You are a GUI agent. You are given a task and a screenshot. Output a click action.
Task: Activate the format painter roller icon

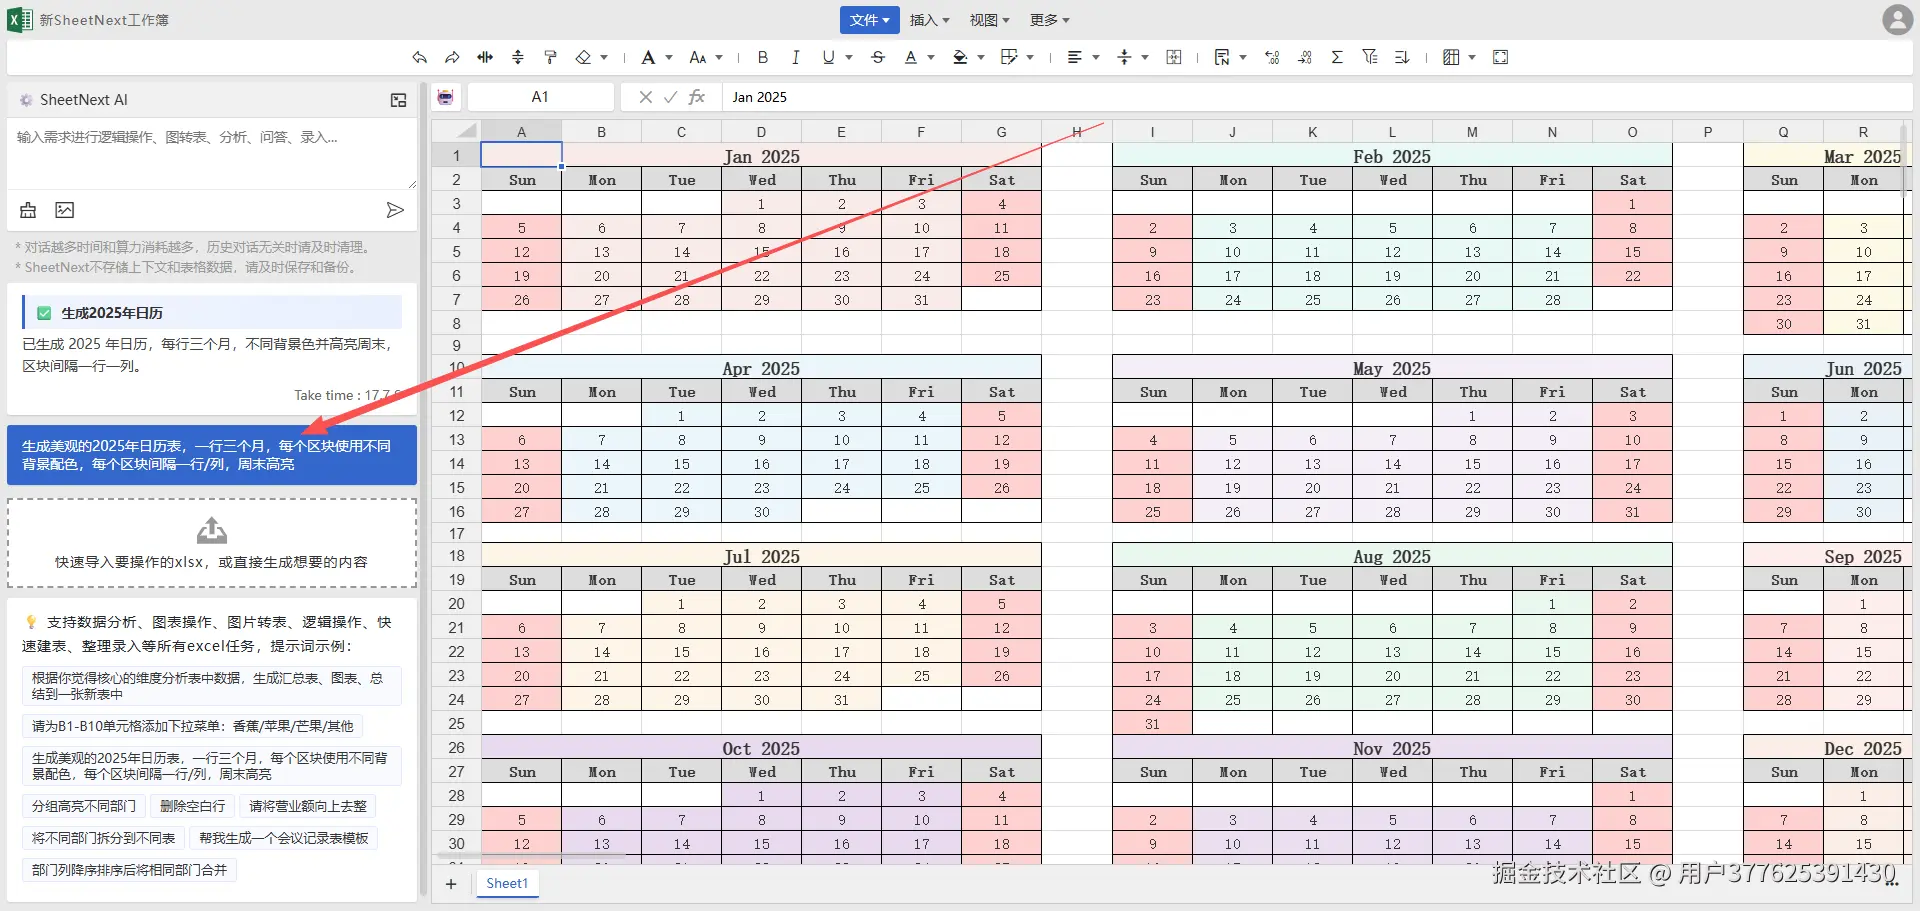(x=550, y=58)
